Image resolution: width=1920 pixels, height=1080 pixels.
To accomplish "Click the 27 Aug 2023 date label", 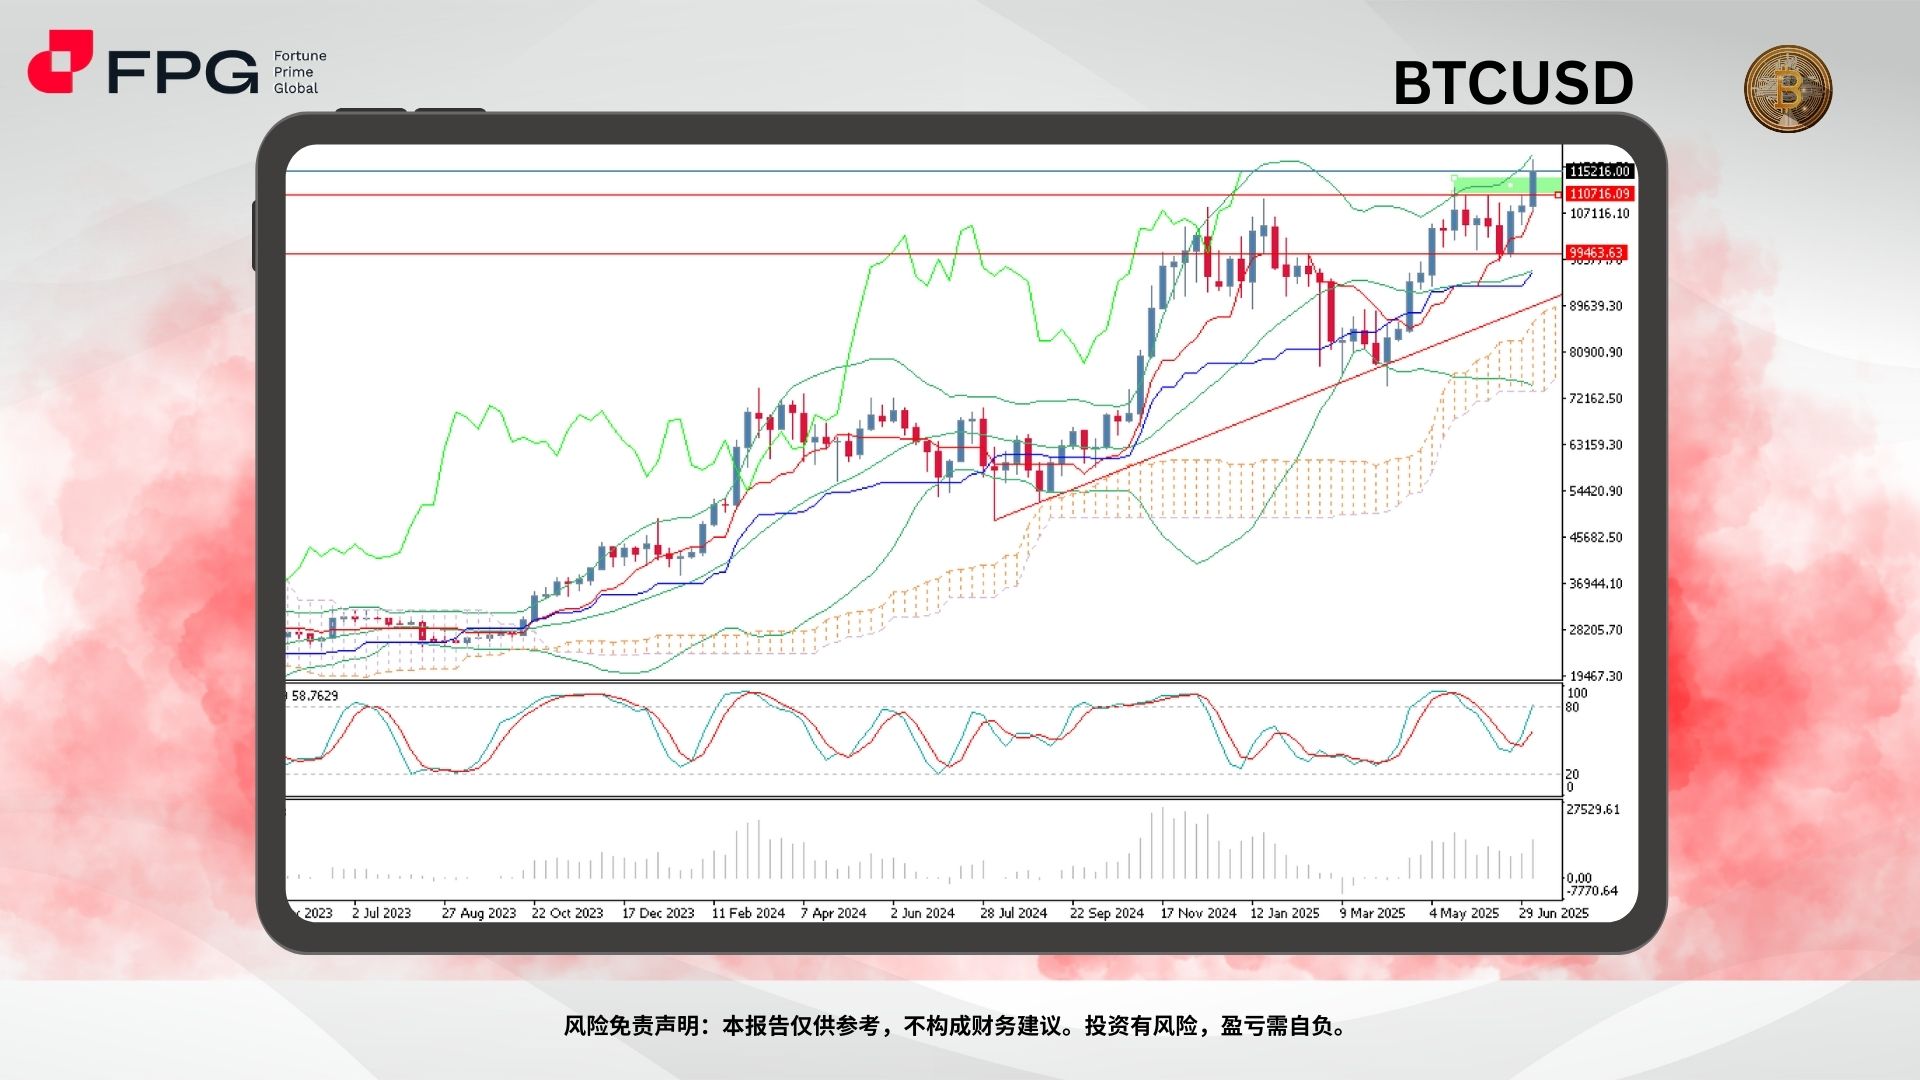I will (478, 913).
